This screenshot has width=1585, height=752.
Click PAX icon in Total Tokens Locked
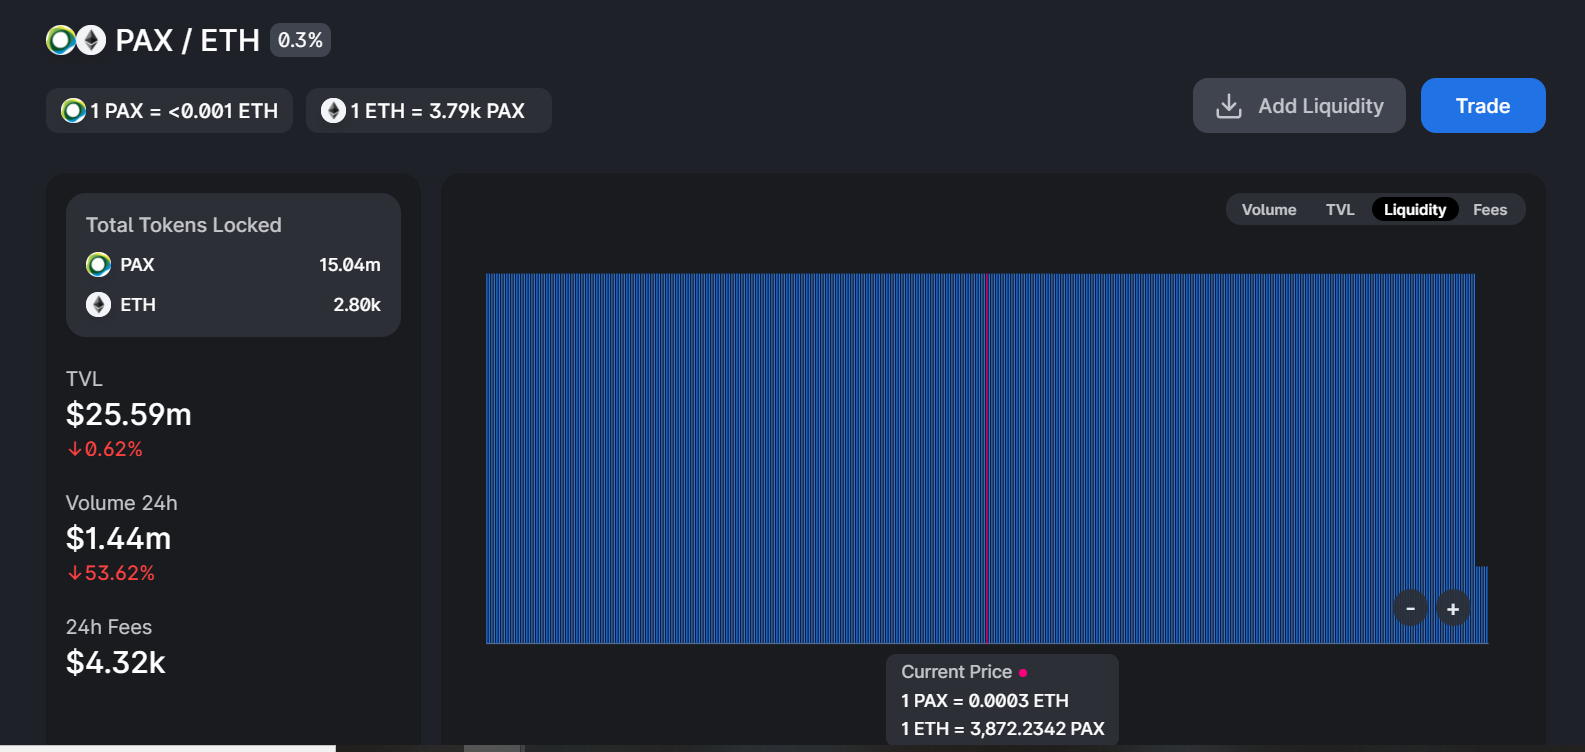coord(98,265)
